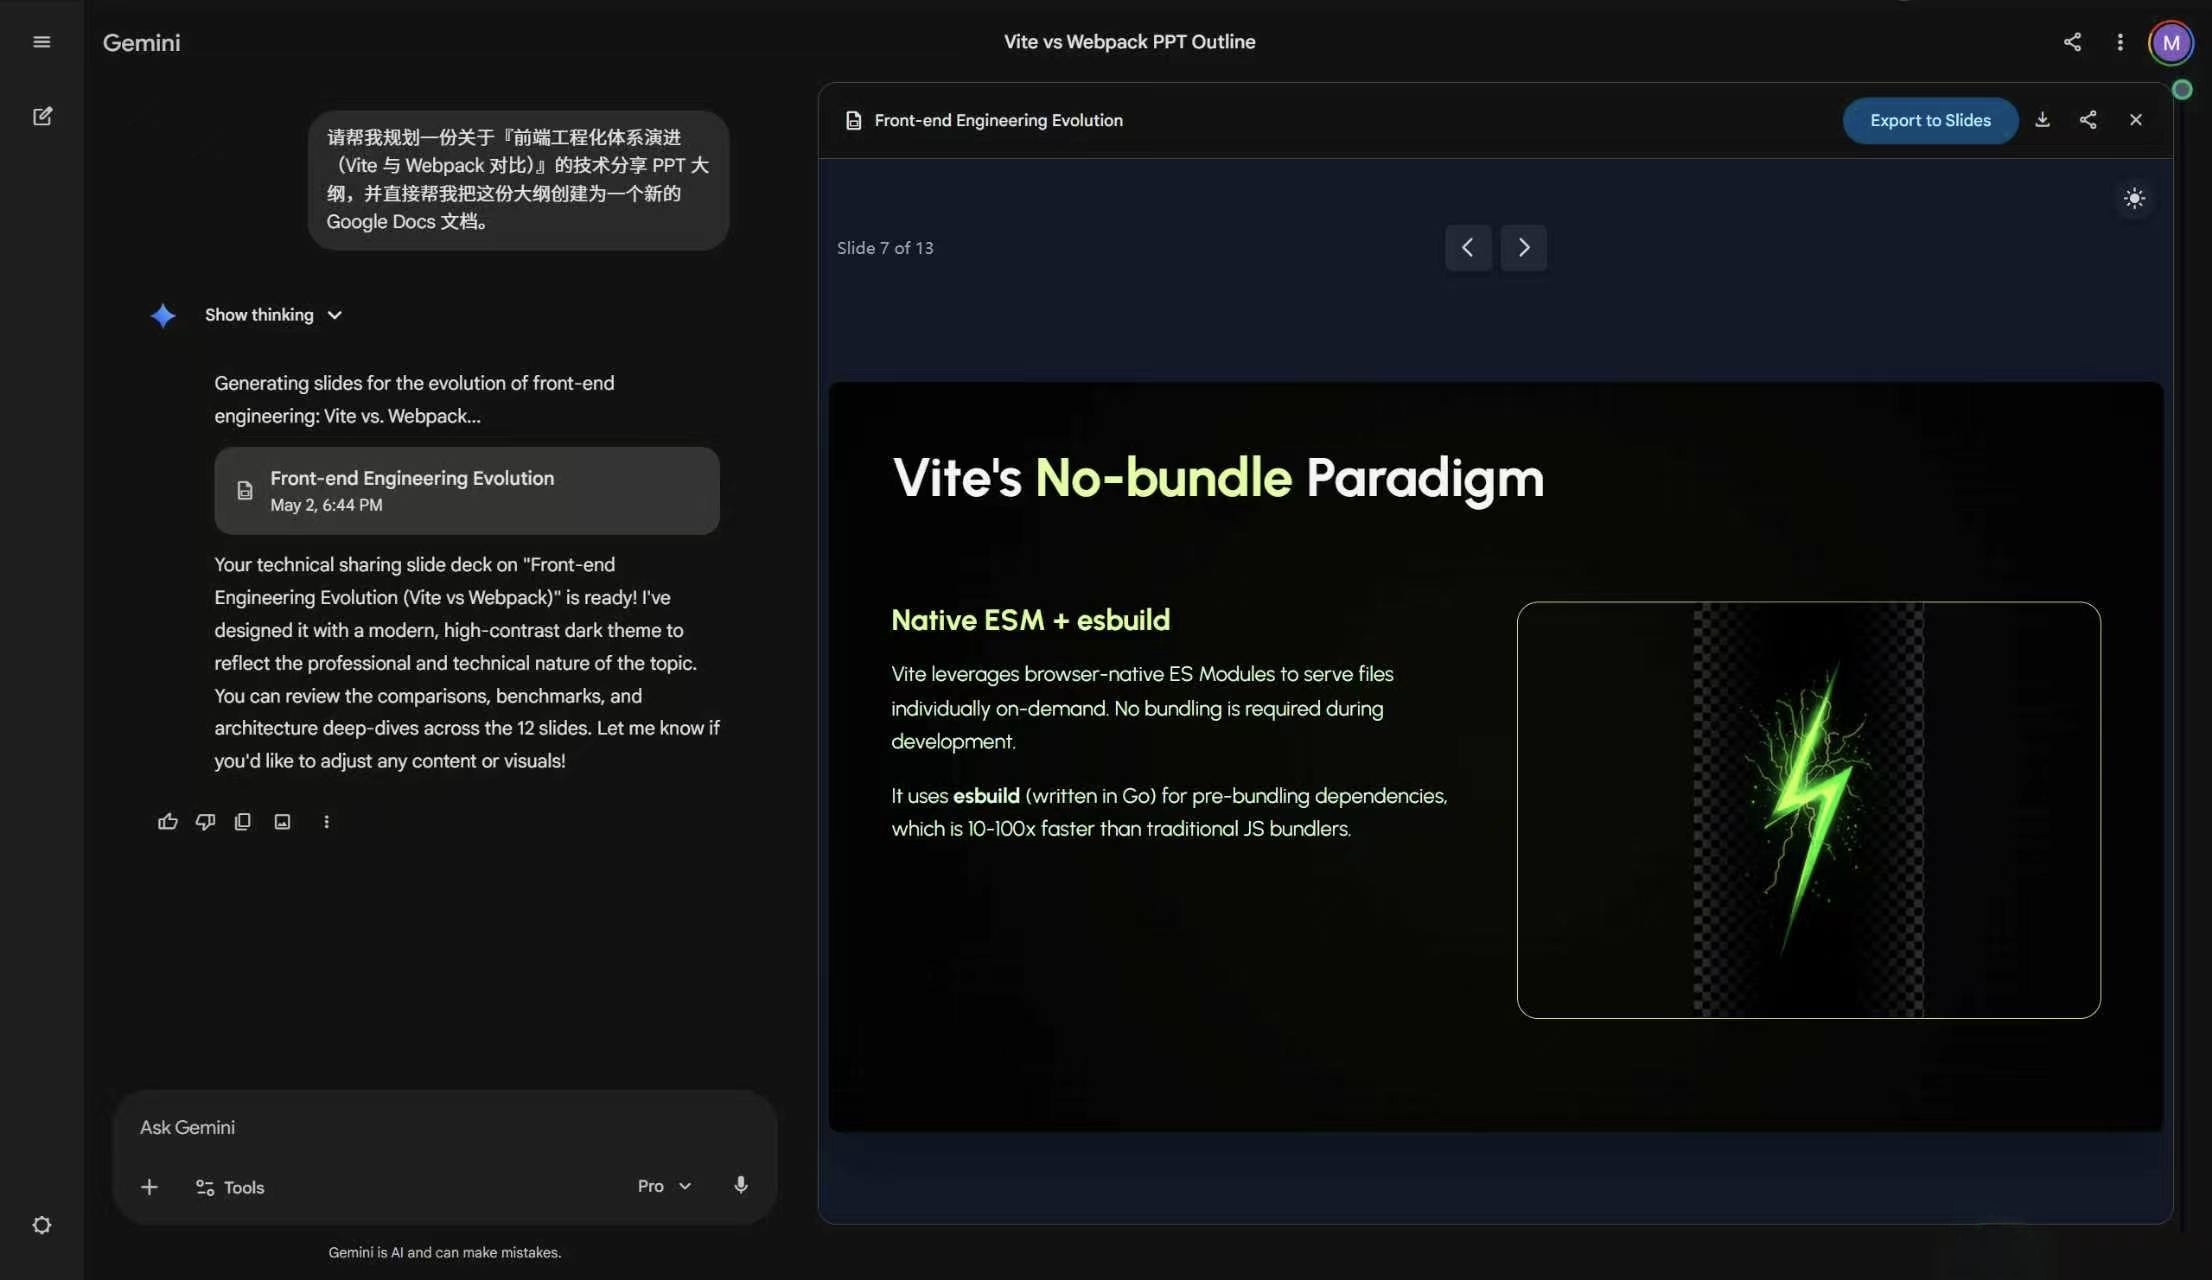Click the Vite vs Webpack PPT Outline title
This screenshot has height=1280, width=2212.
tap(1129, 42)
